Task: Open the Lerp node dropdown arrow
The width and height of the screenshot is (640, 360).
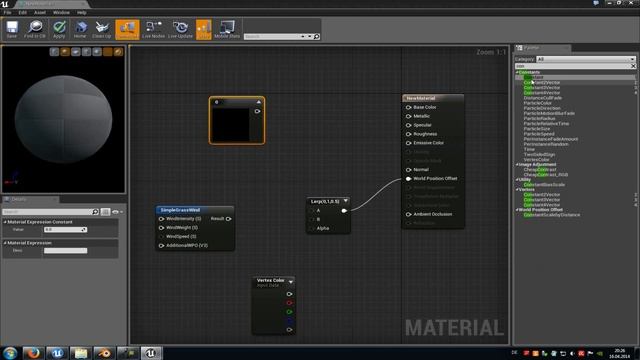Action: [346, 201]
